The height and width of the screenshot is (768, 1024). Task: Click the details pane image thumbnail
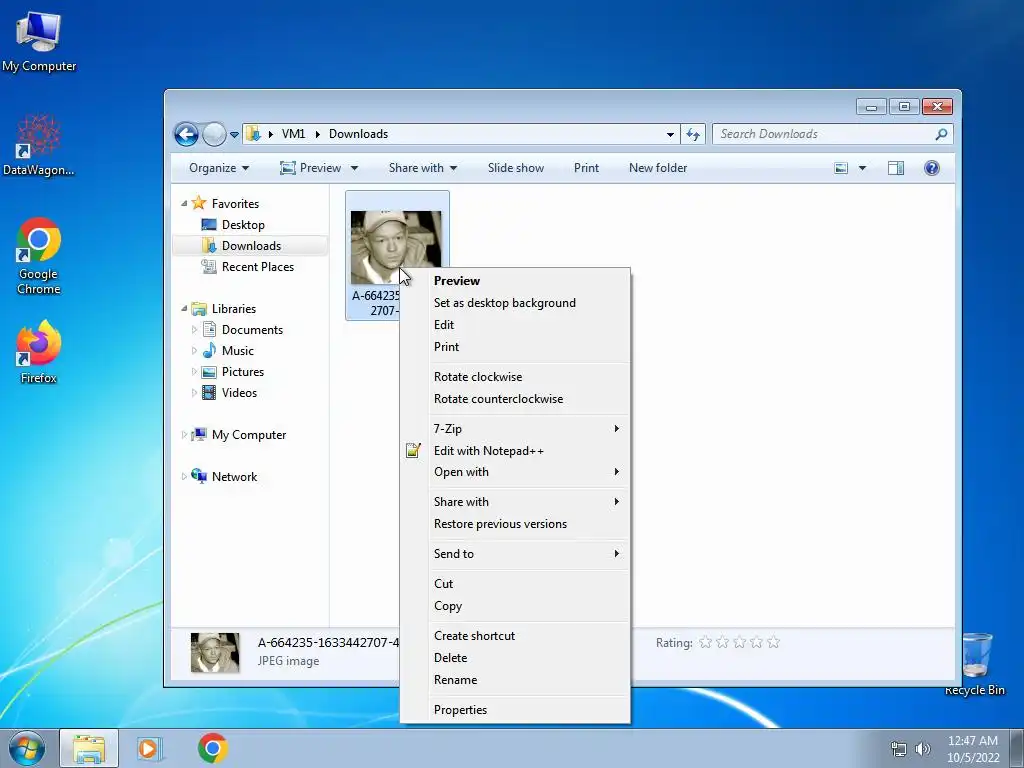pos(215,652)
